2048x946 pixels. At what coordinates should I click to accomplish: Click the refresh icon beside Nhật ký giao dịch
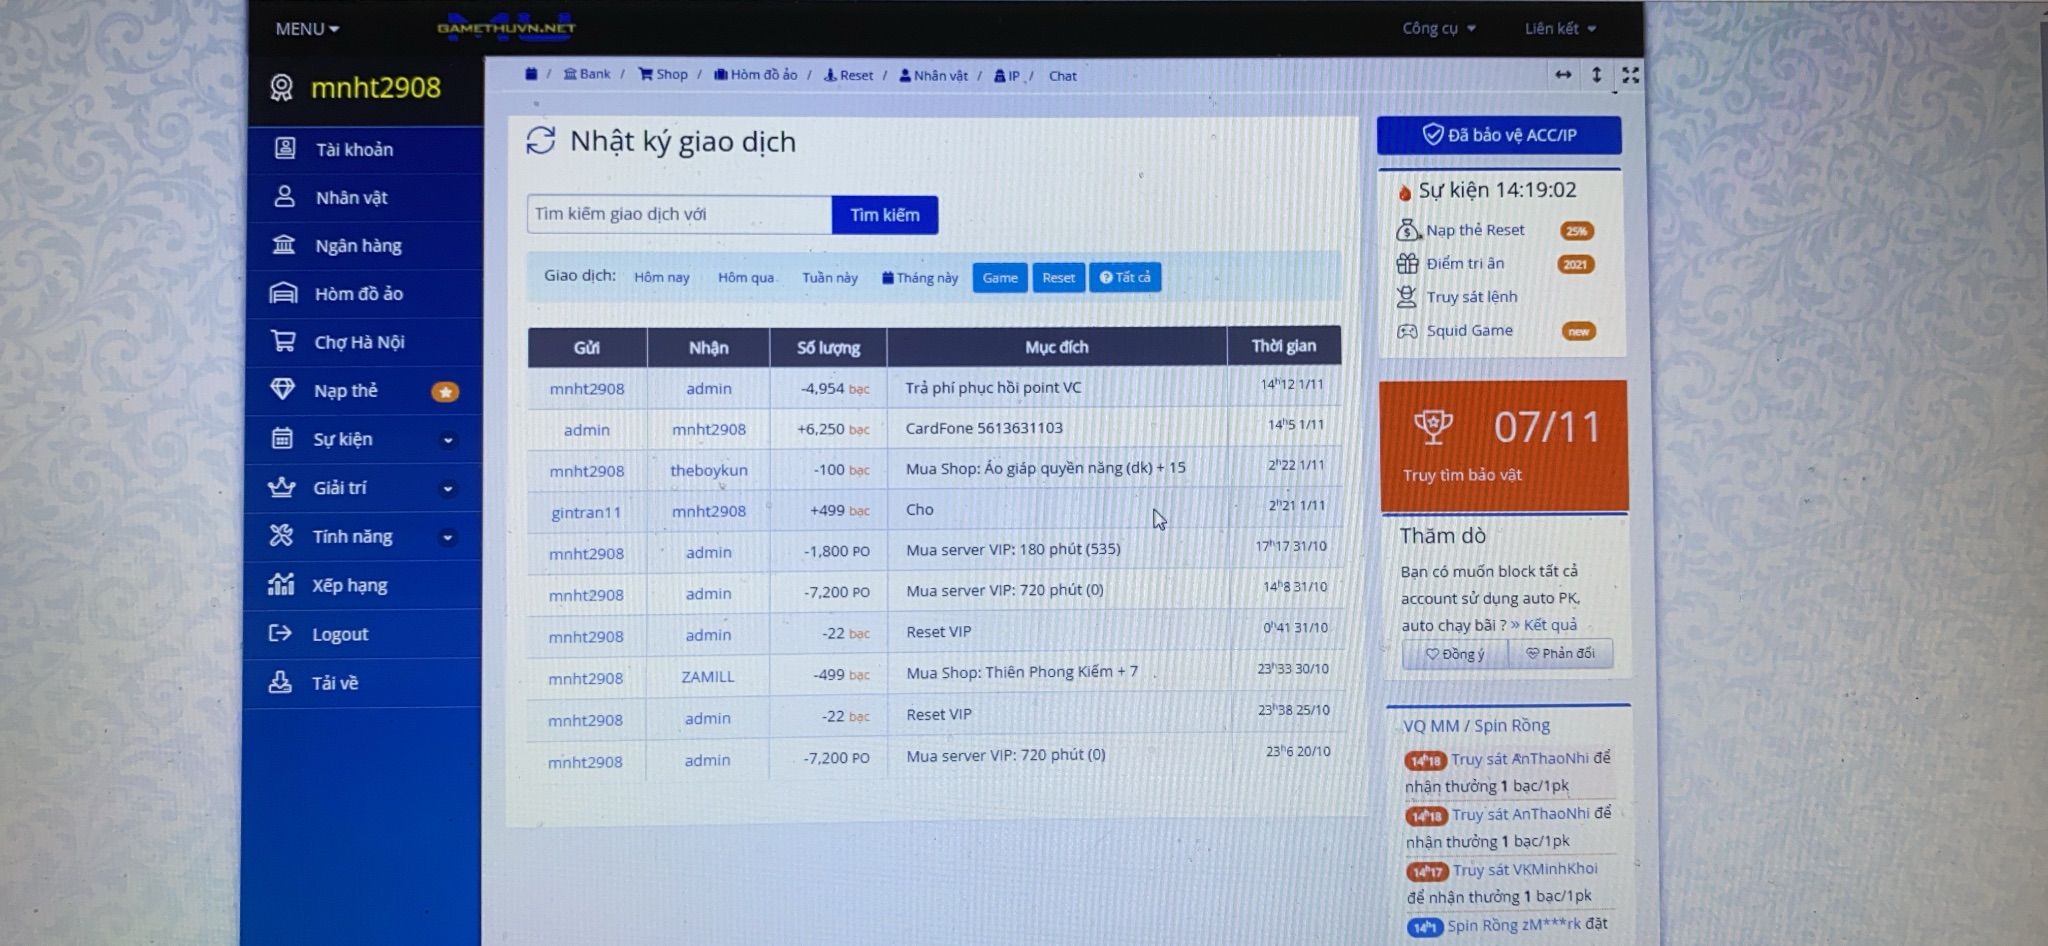[541, 141]
